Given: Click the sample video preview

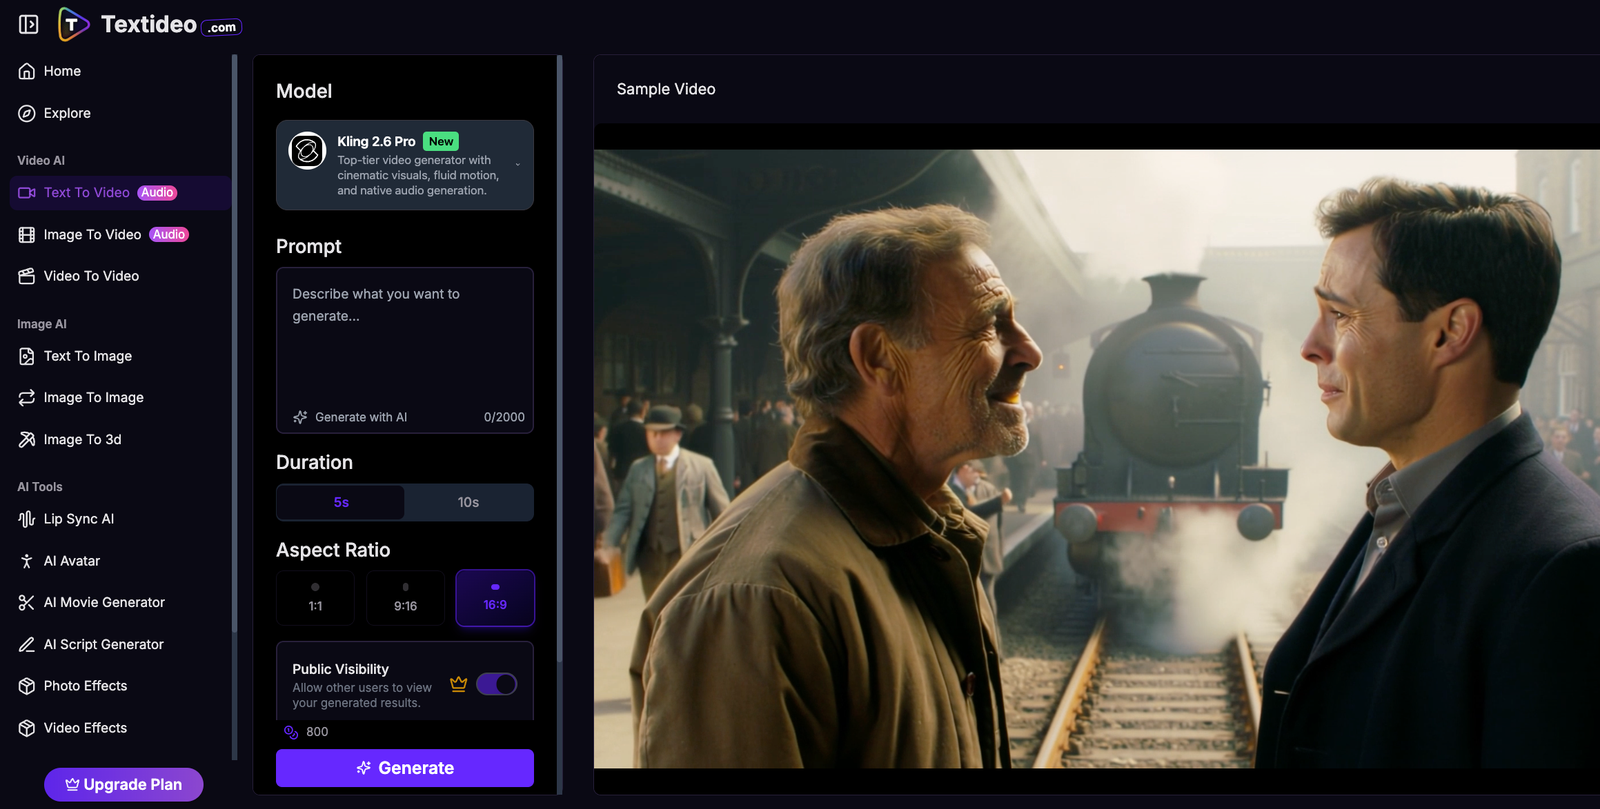Looking at the screenshot, I should coord(1097,459).
